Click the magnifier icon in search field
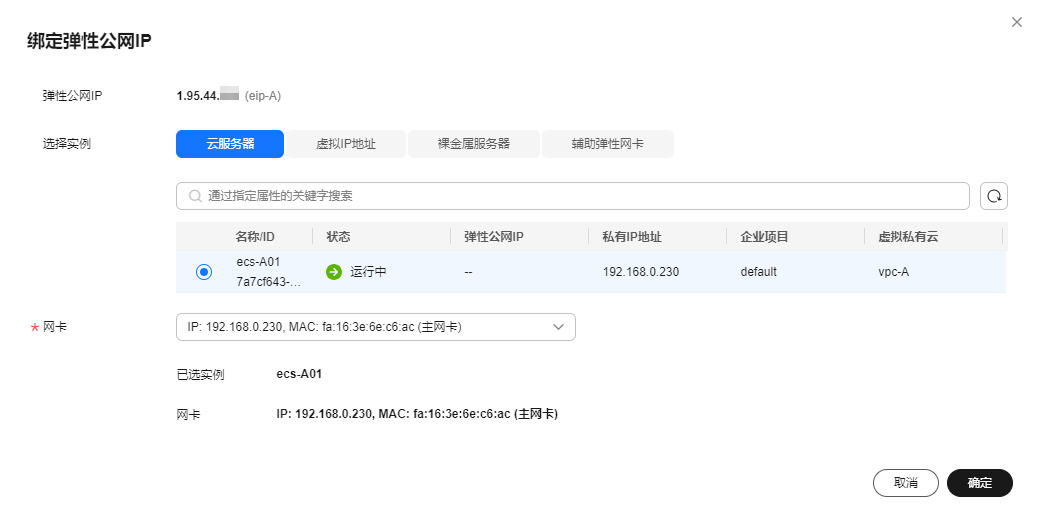 (x=195, y=196)
